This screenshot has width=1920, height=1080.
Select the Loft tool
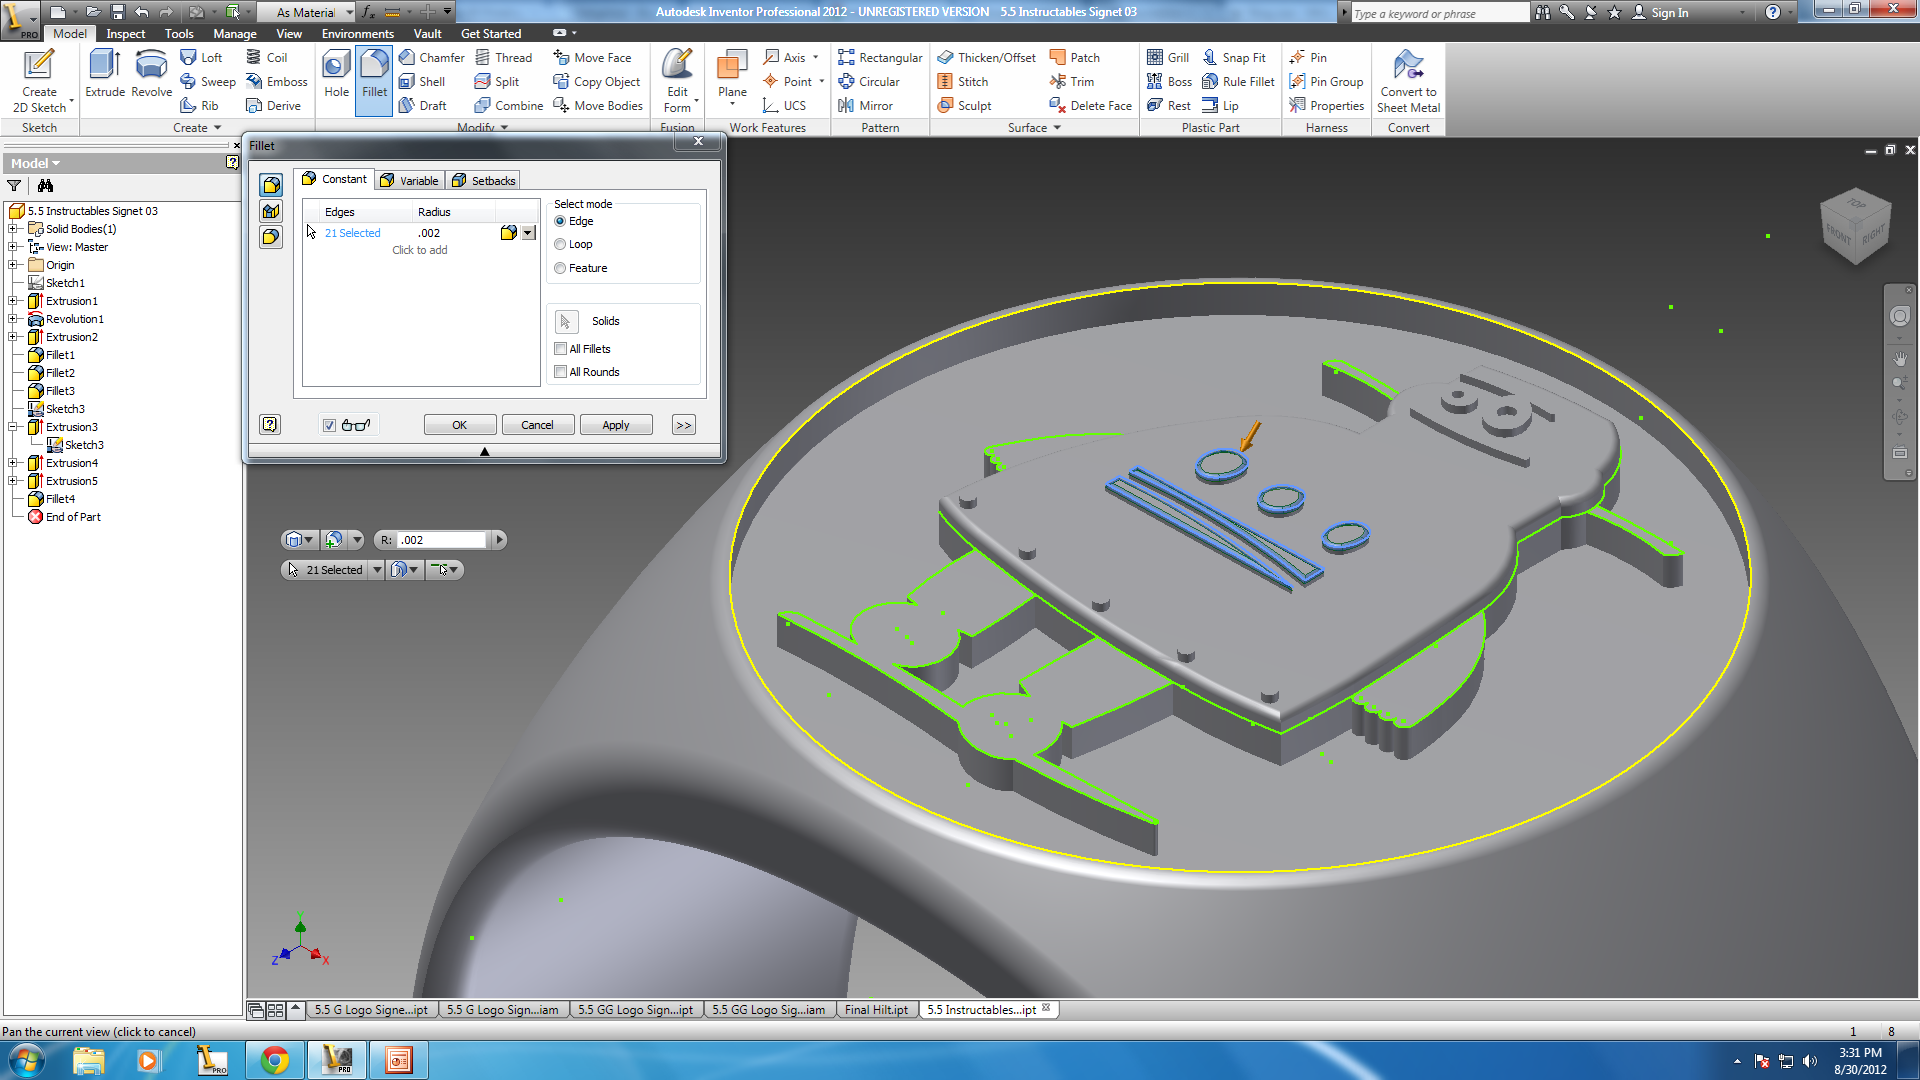(201, 57)
